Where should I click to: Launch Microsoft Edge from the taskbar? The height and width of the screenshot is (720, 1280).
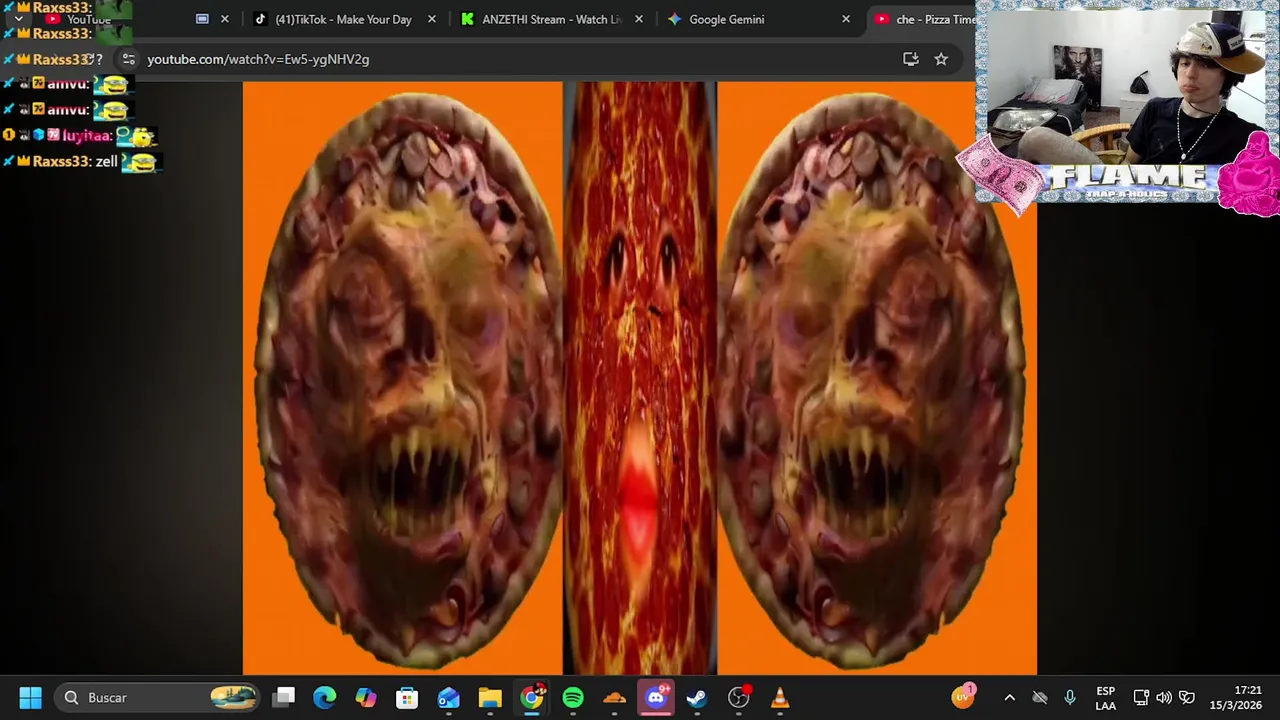(x=325, y=697)
